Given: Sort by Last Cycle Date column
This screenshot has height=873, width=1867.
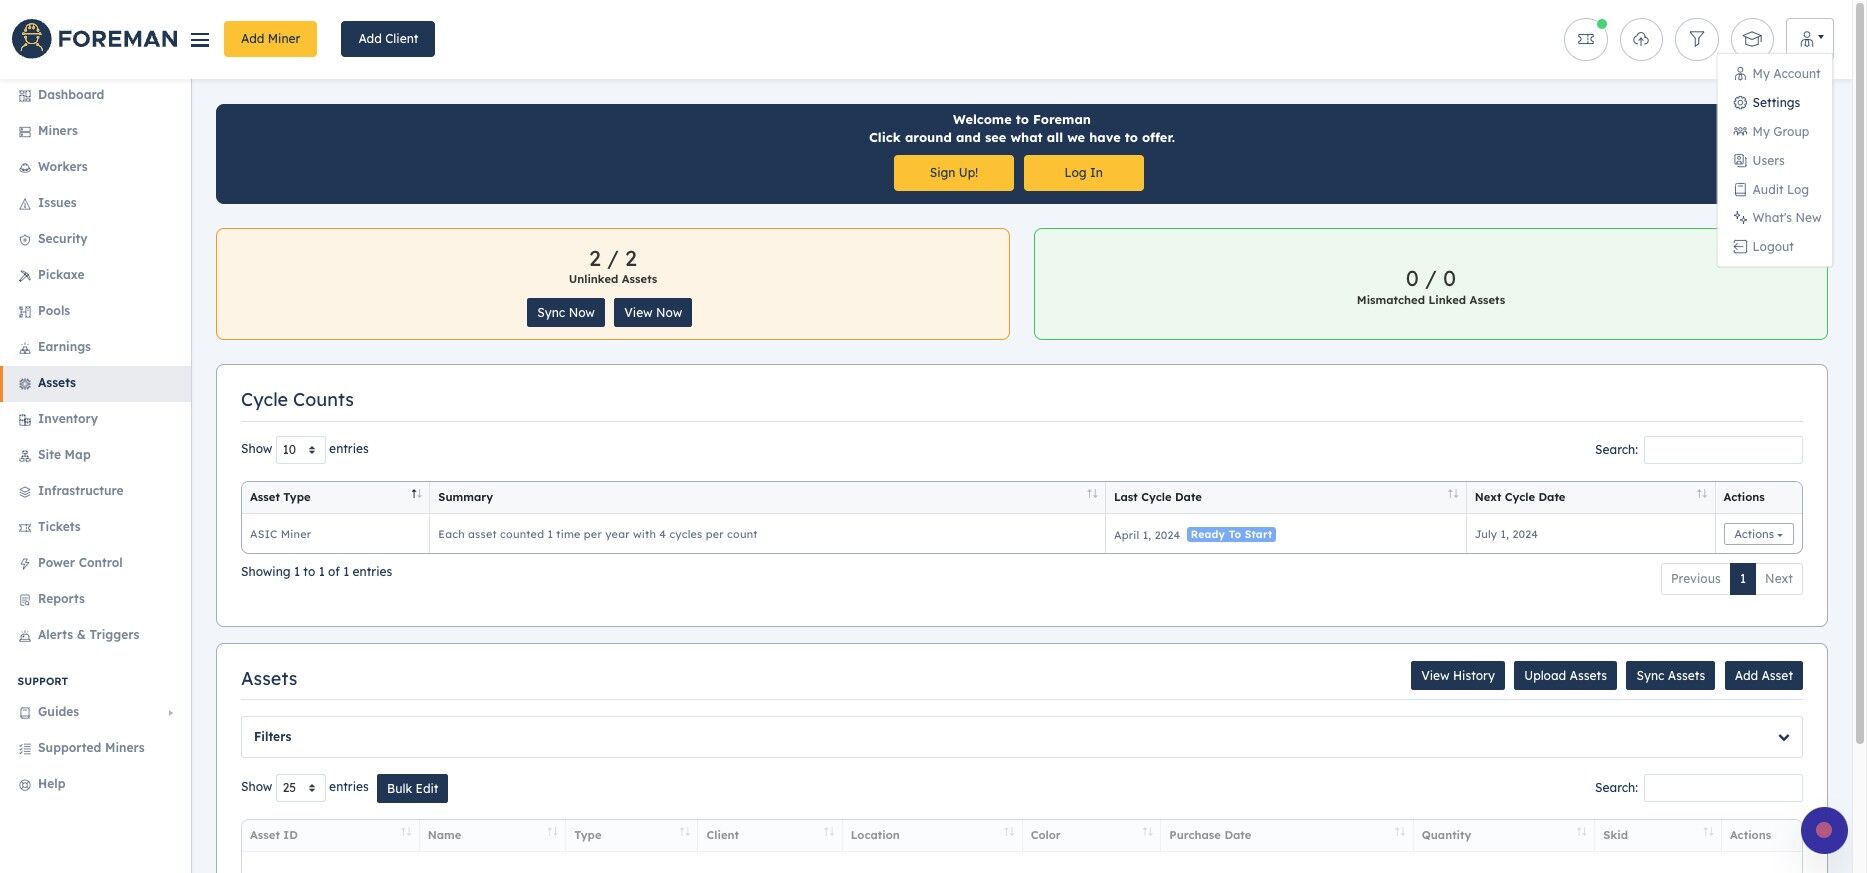Looking at the screenshot, I should (x=1285, y=497).
